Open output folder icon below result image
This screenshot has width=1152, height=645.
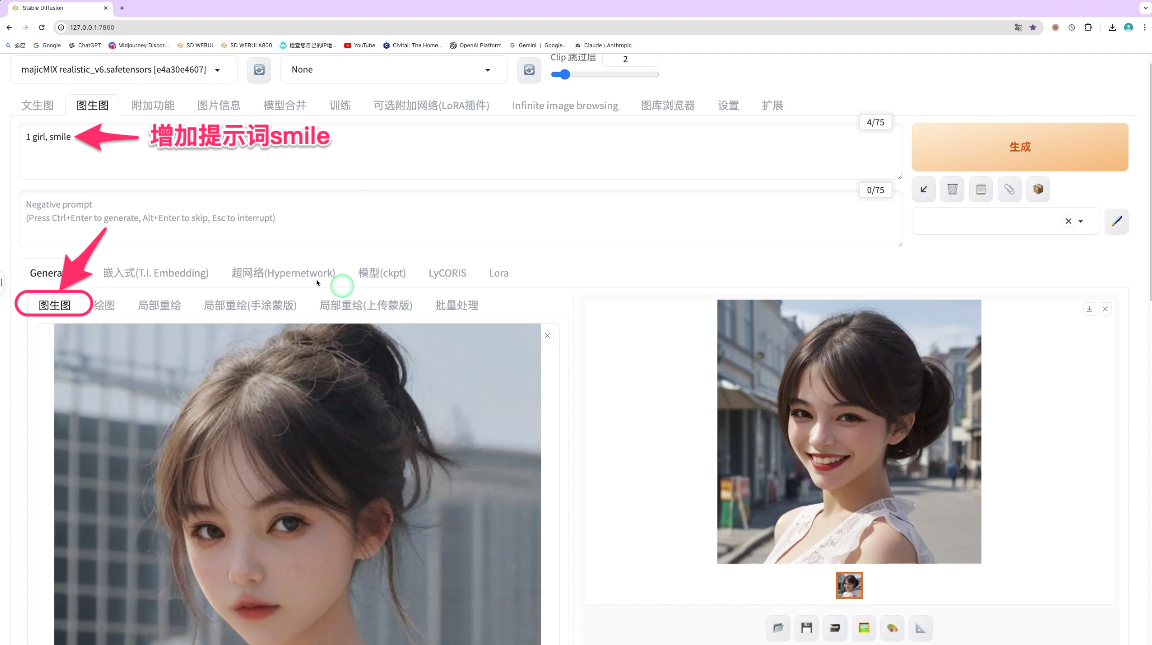(778, 628)
